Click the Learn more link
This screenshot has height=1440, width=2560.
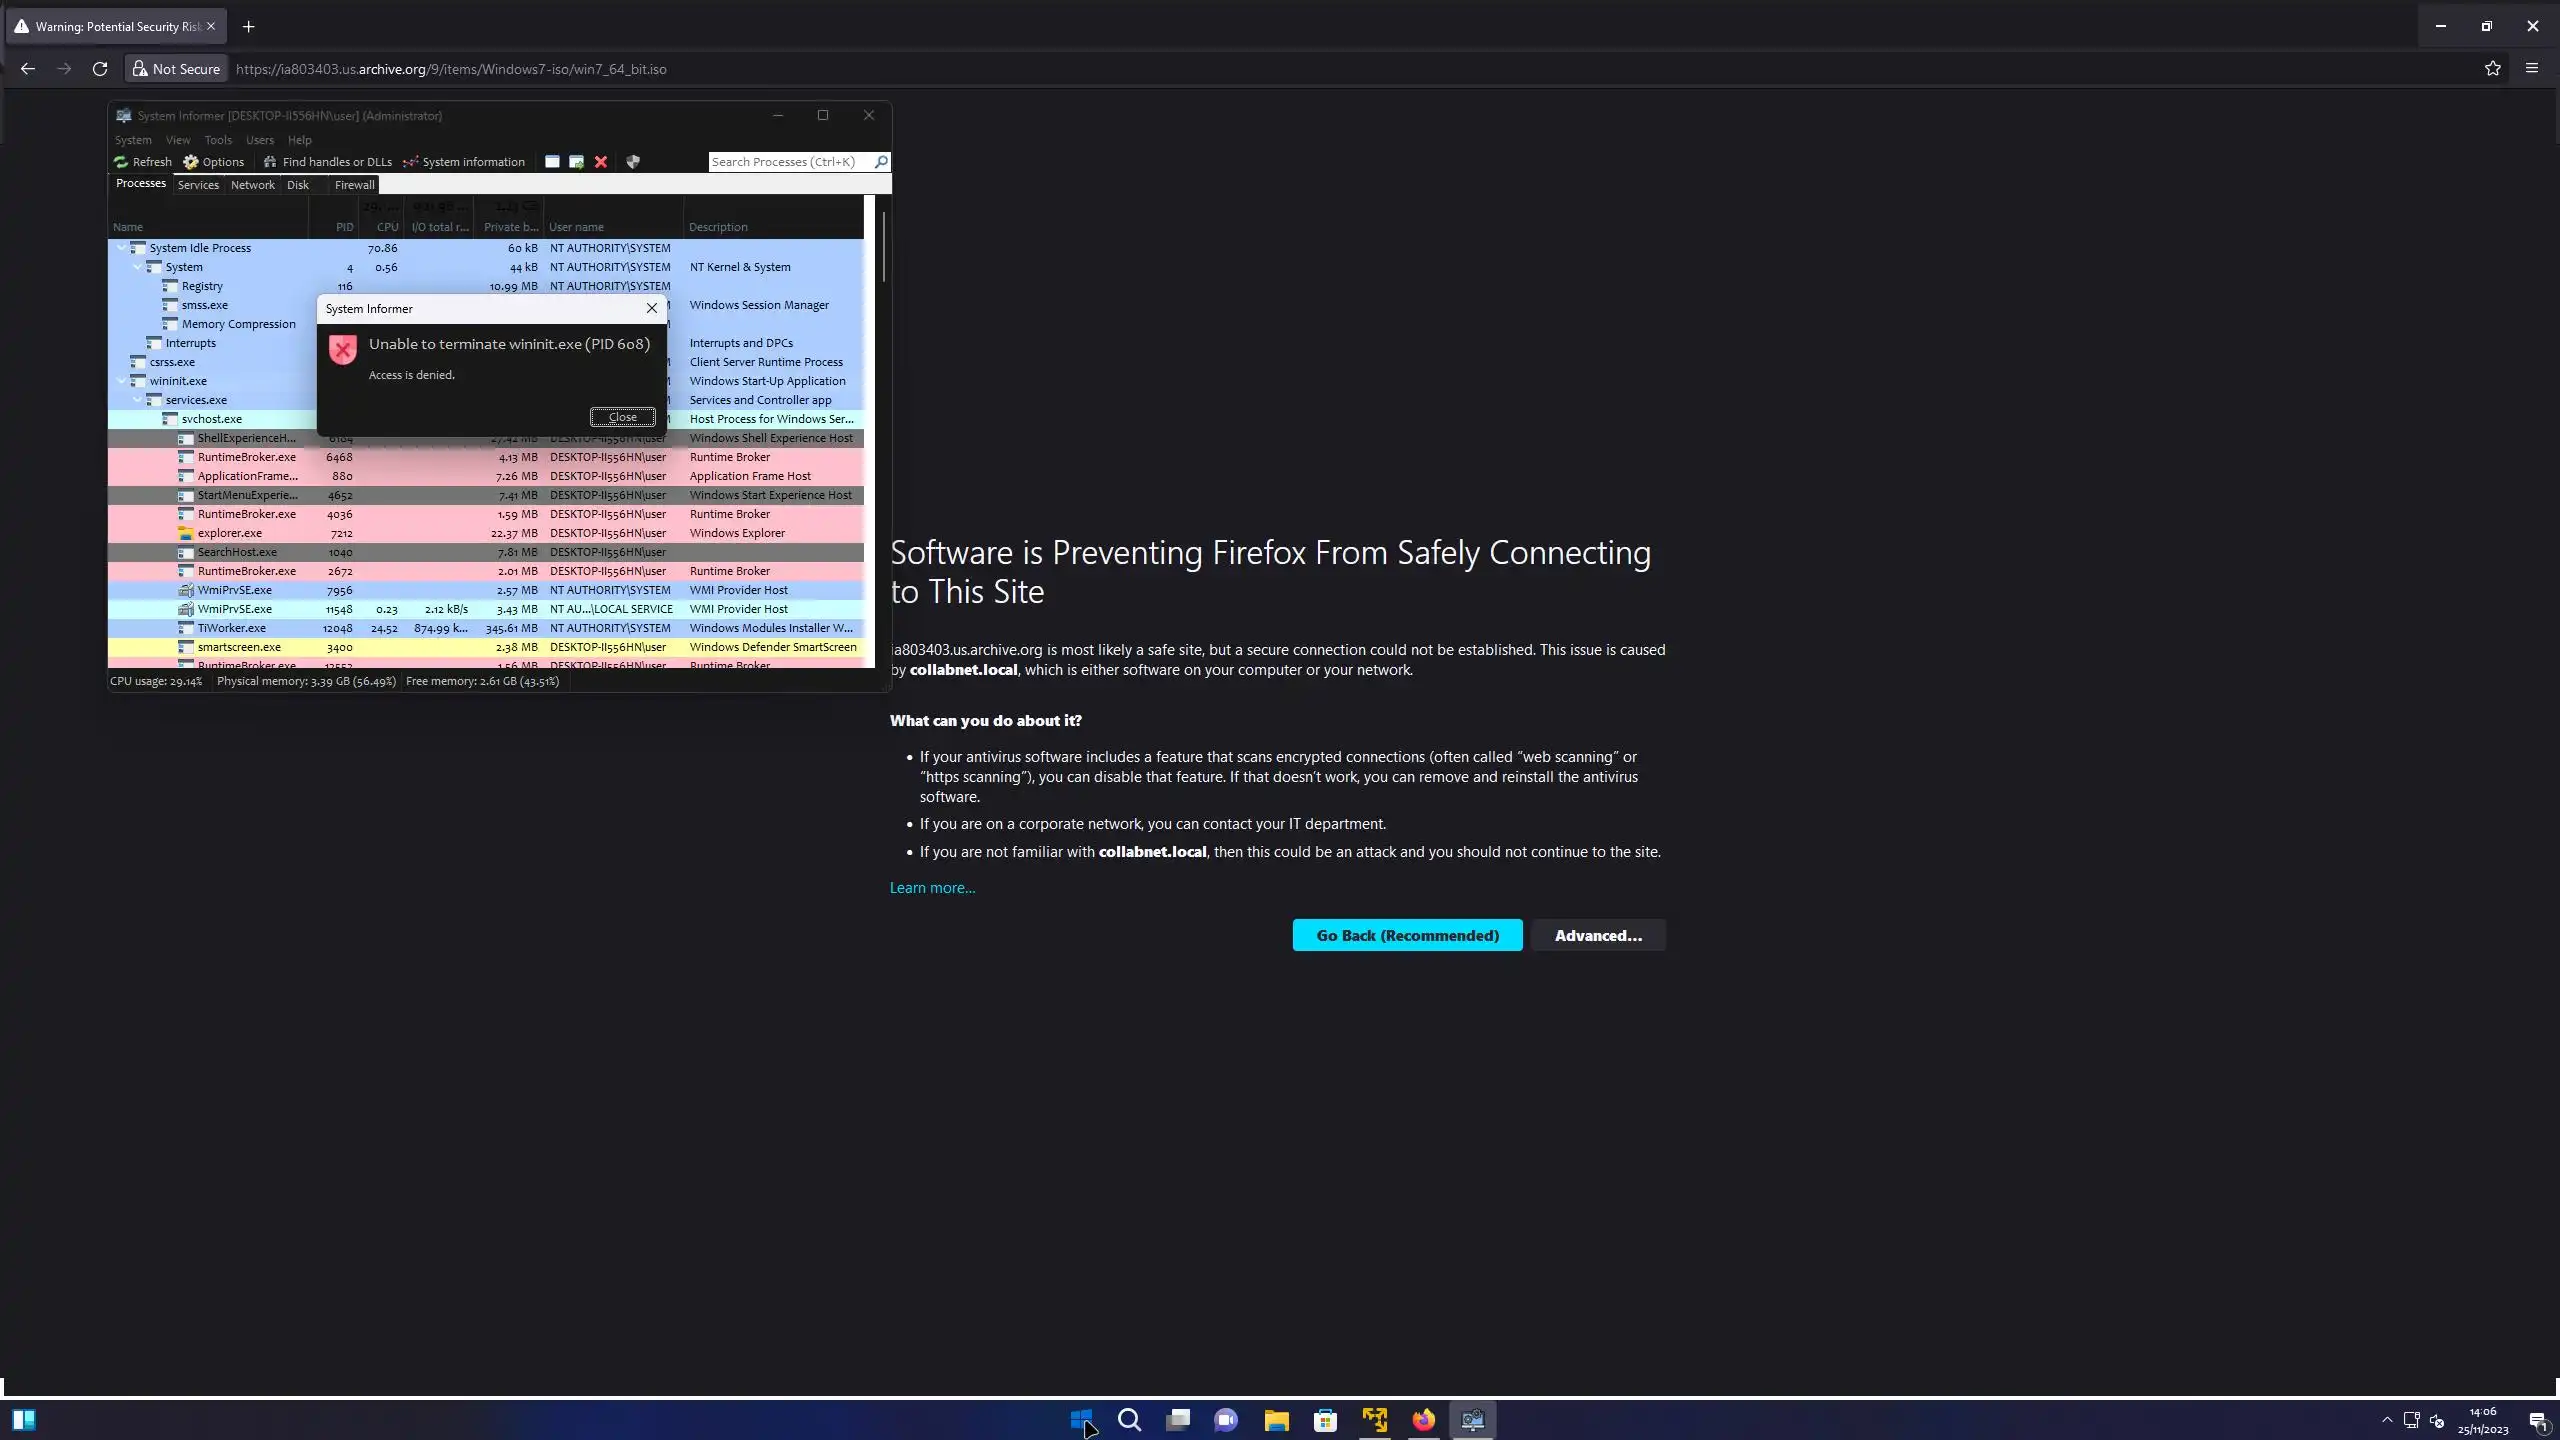(x=932, y=888)
